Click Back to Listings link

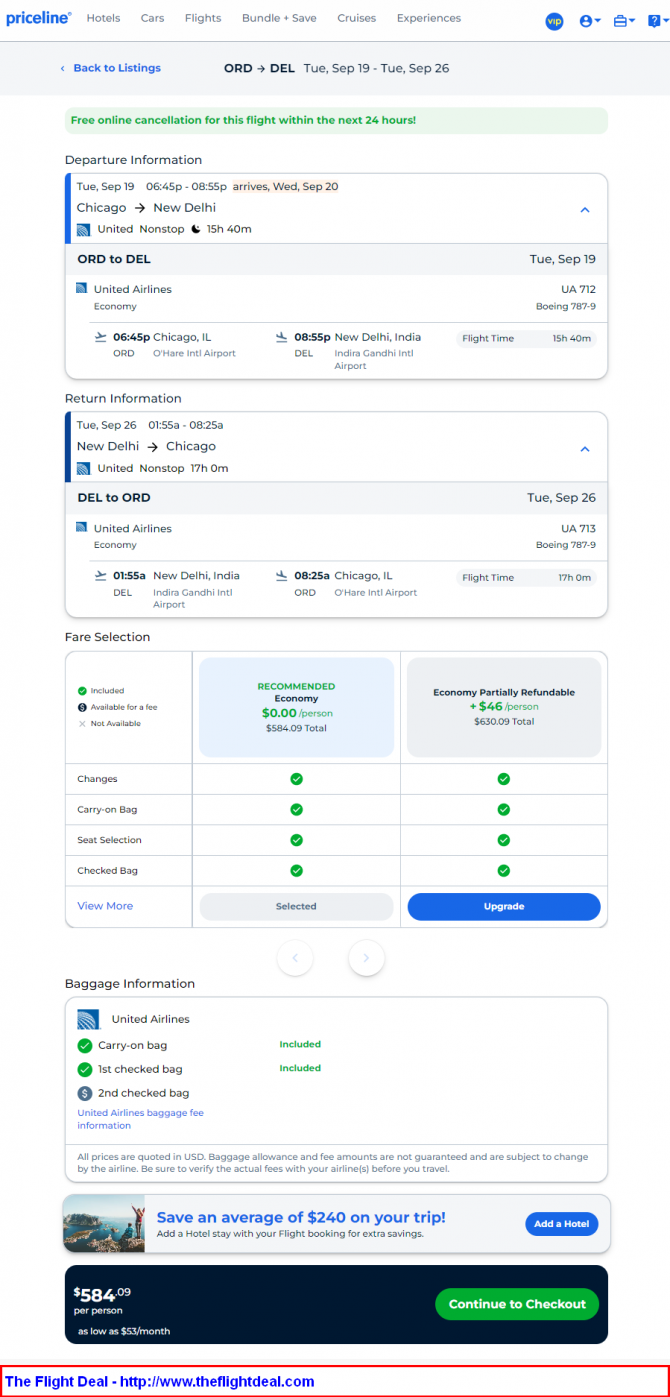click(x=116, y=68)
